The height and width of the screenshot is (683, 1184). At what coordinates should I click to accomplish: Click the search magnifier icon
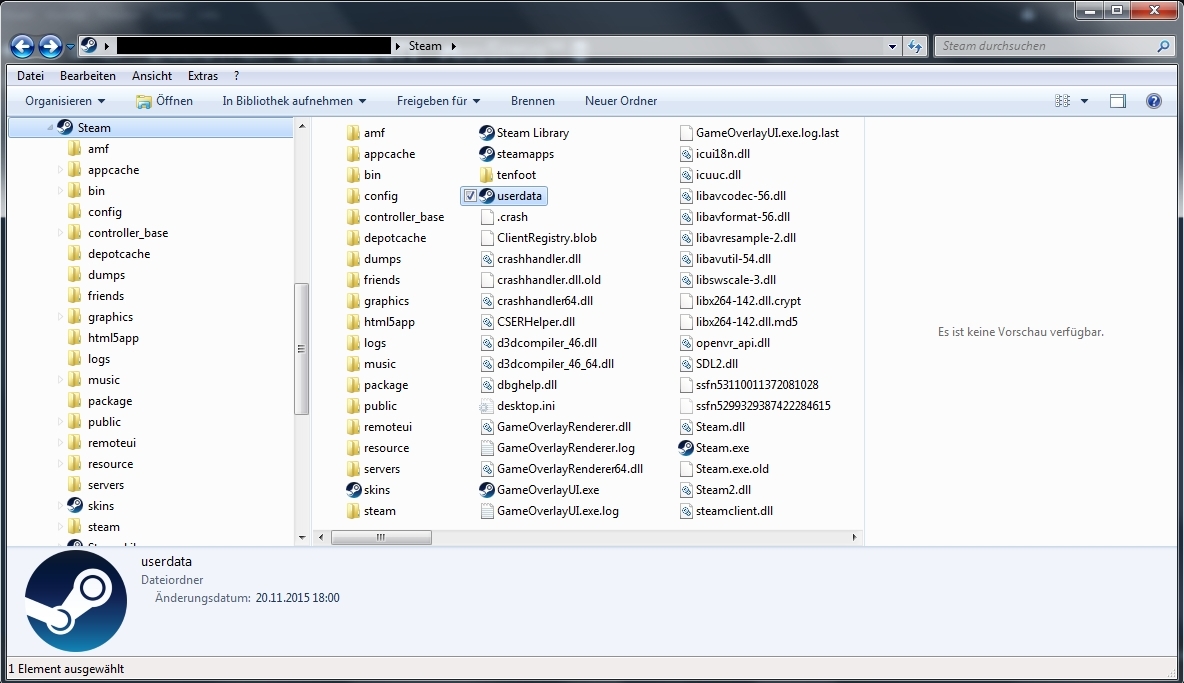point(1163,46)
